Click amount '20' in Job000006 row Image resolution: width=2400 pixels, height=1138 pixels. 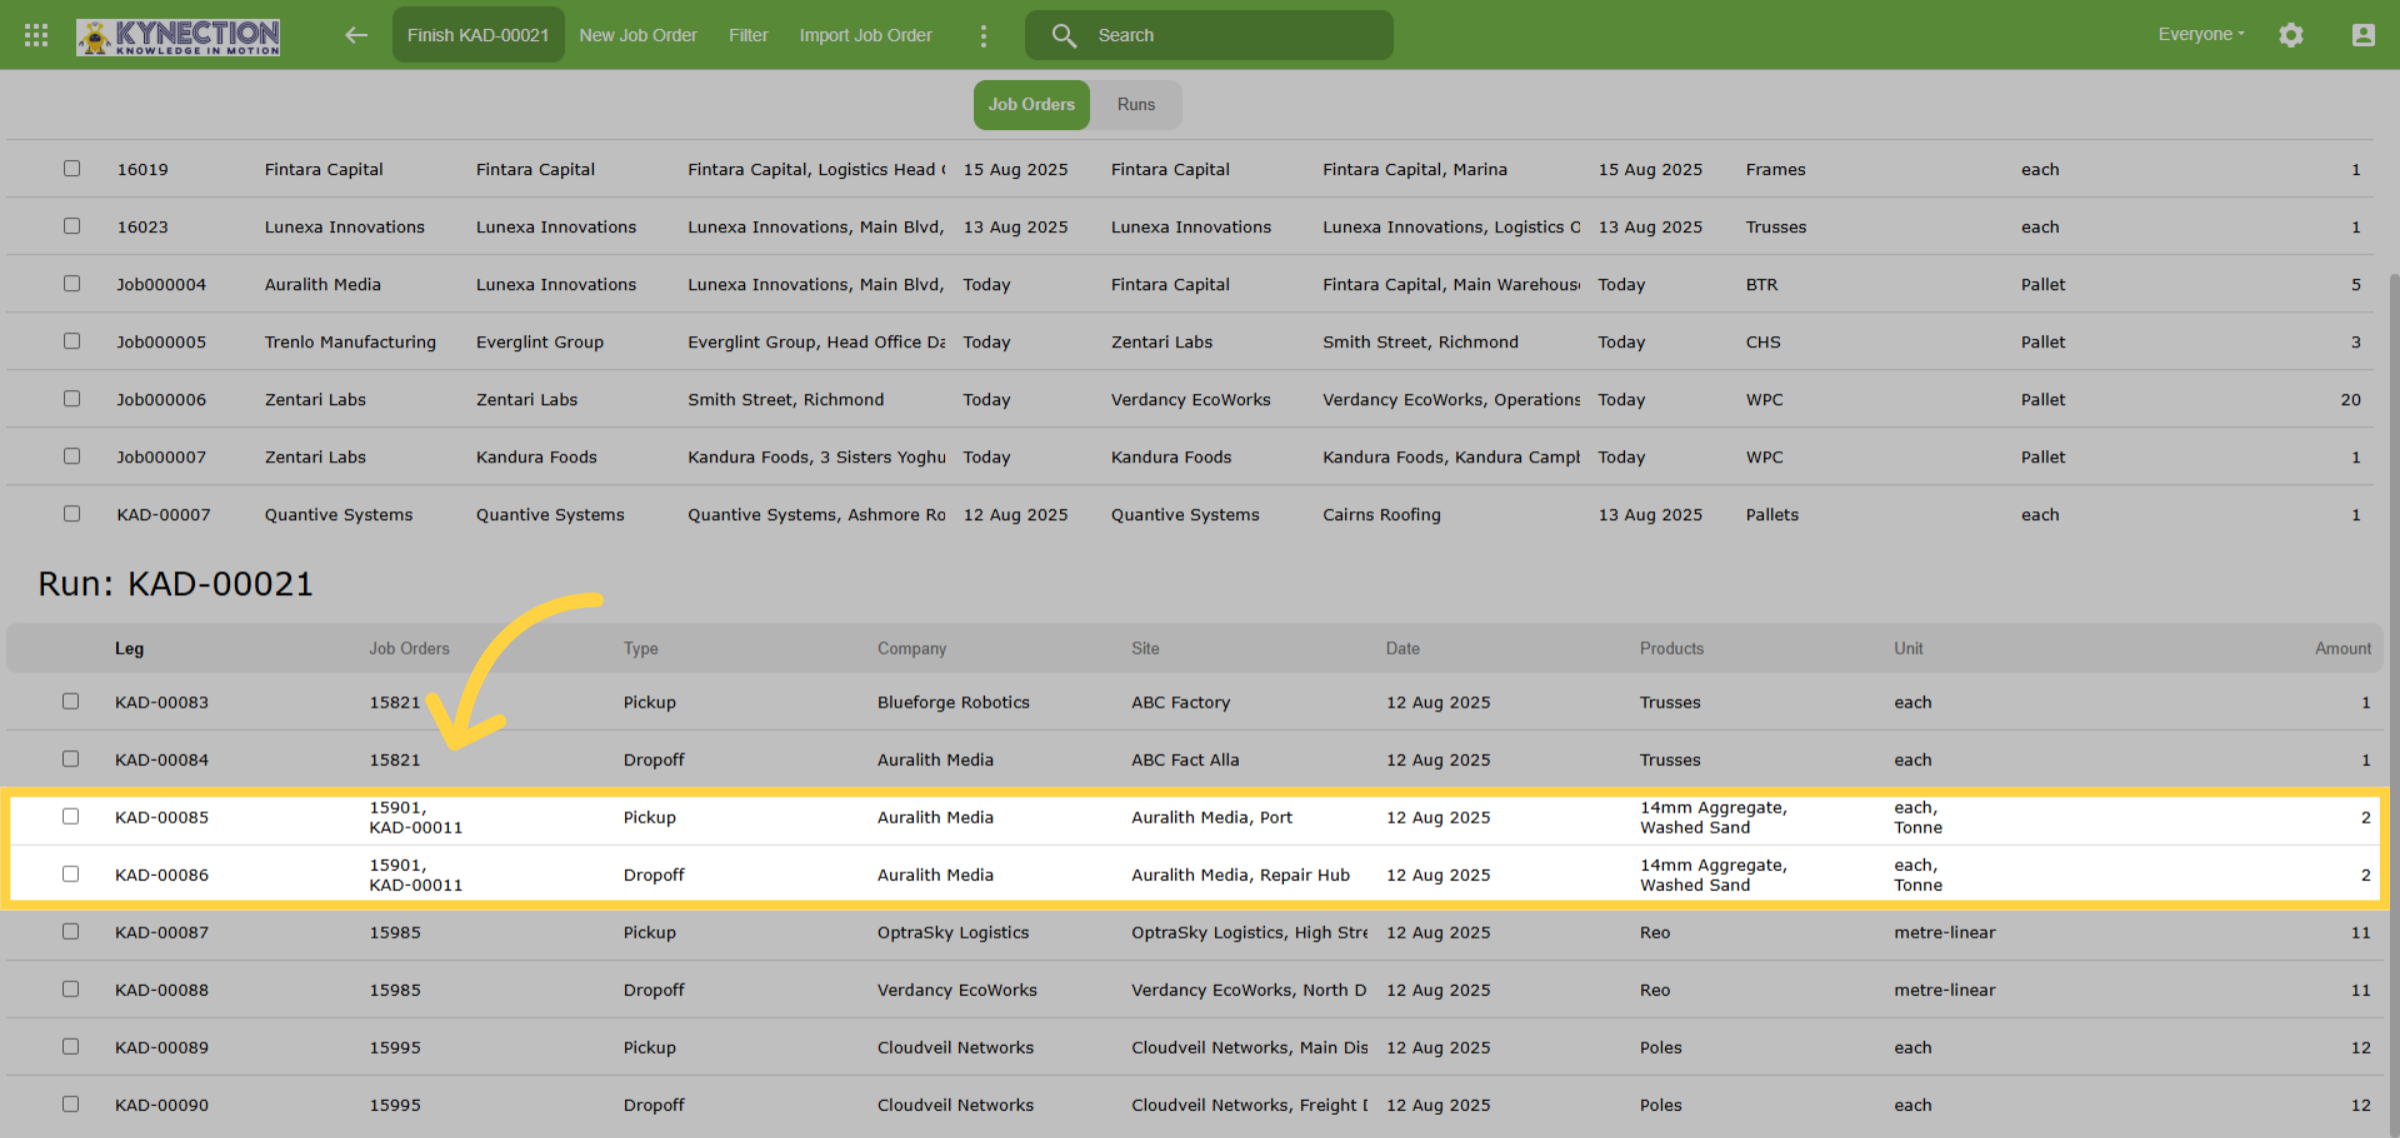tap(2350, 400)
